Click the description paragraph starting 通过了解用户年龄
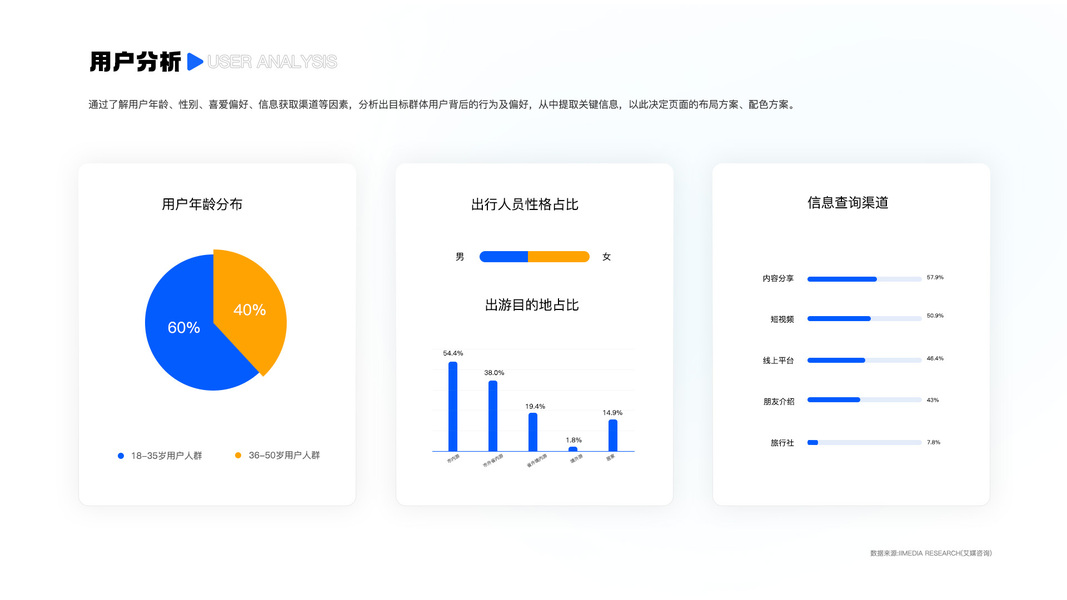This screenshot has height=600, width=1067. point(443,105)
